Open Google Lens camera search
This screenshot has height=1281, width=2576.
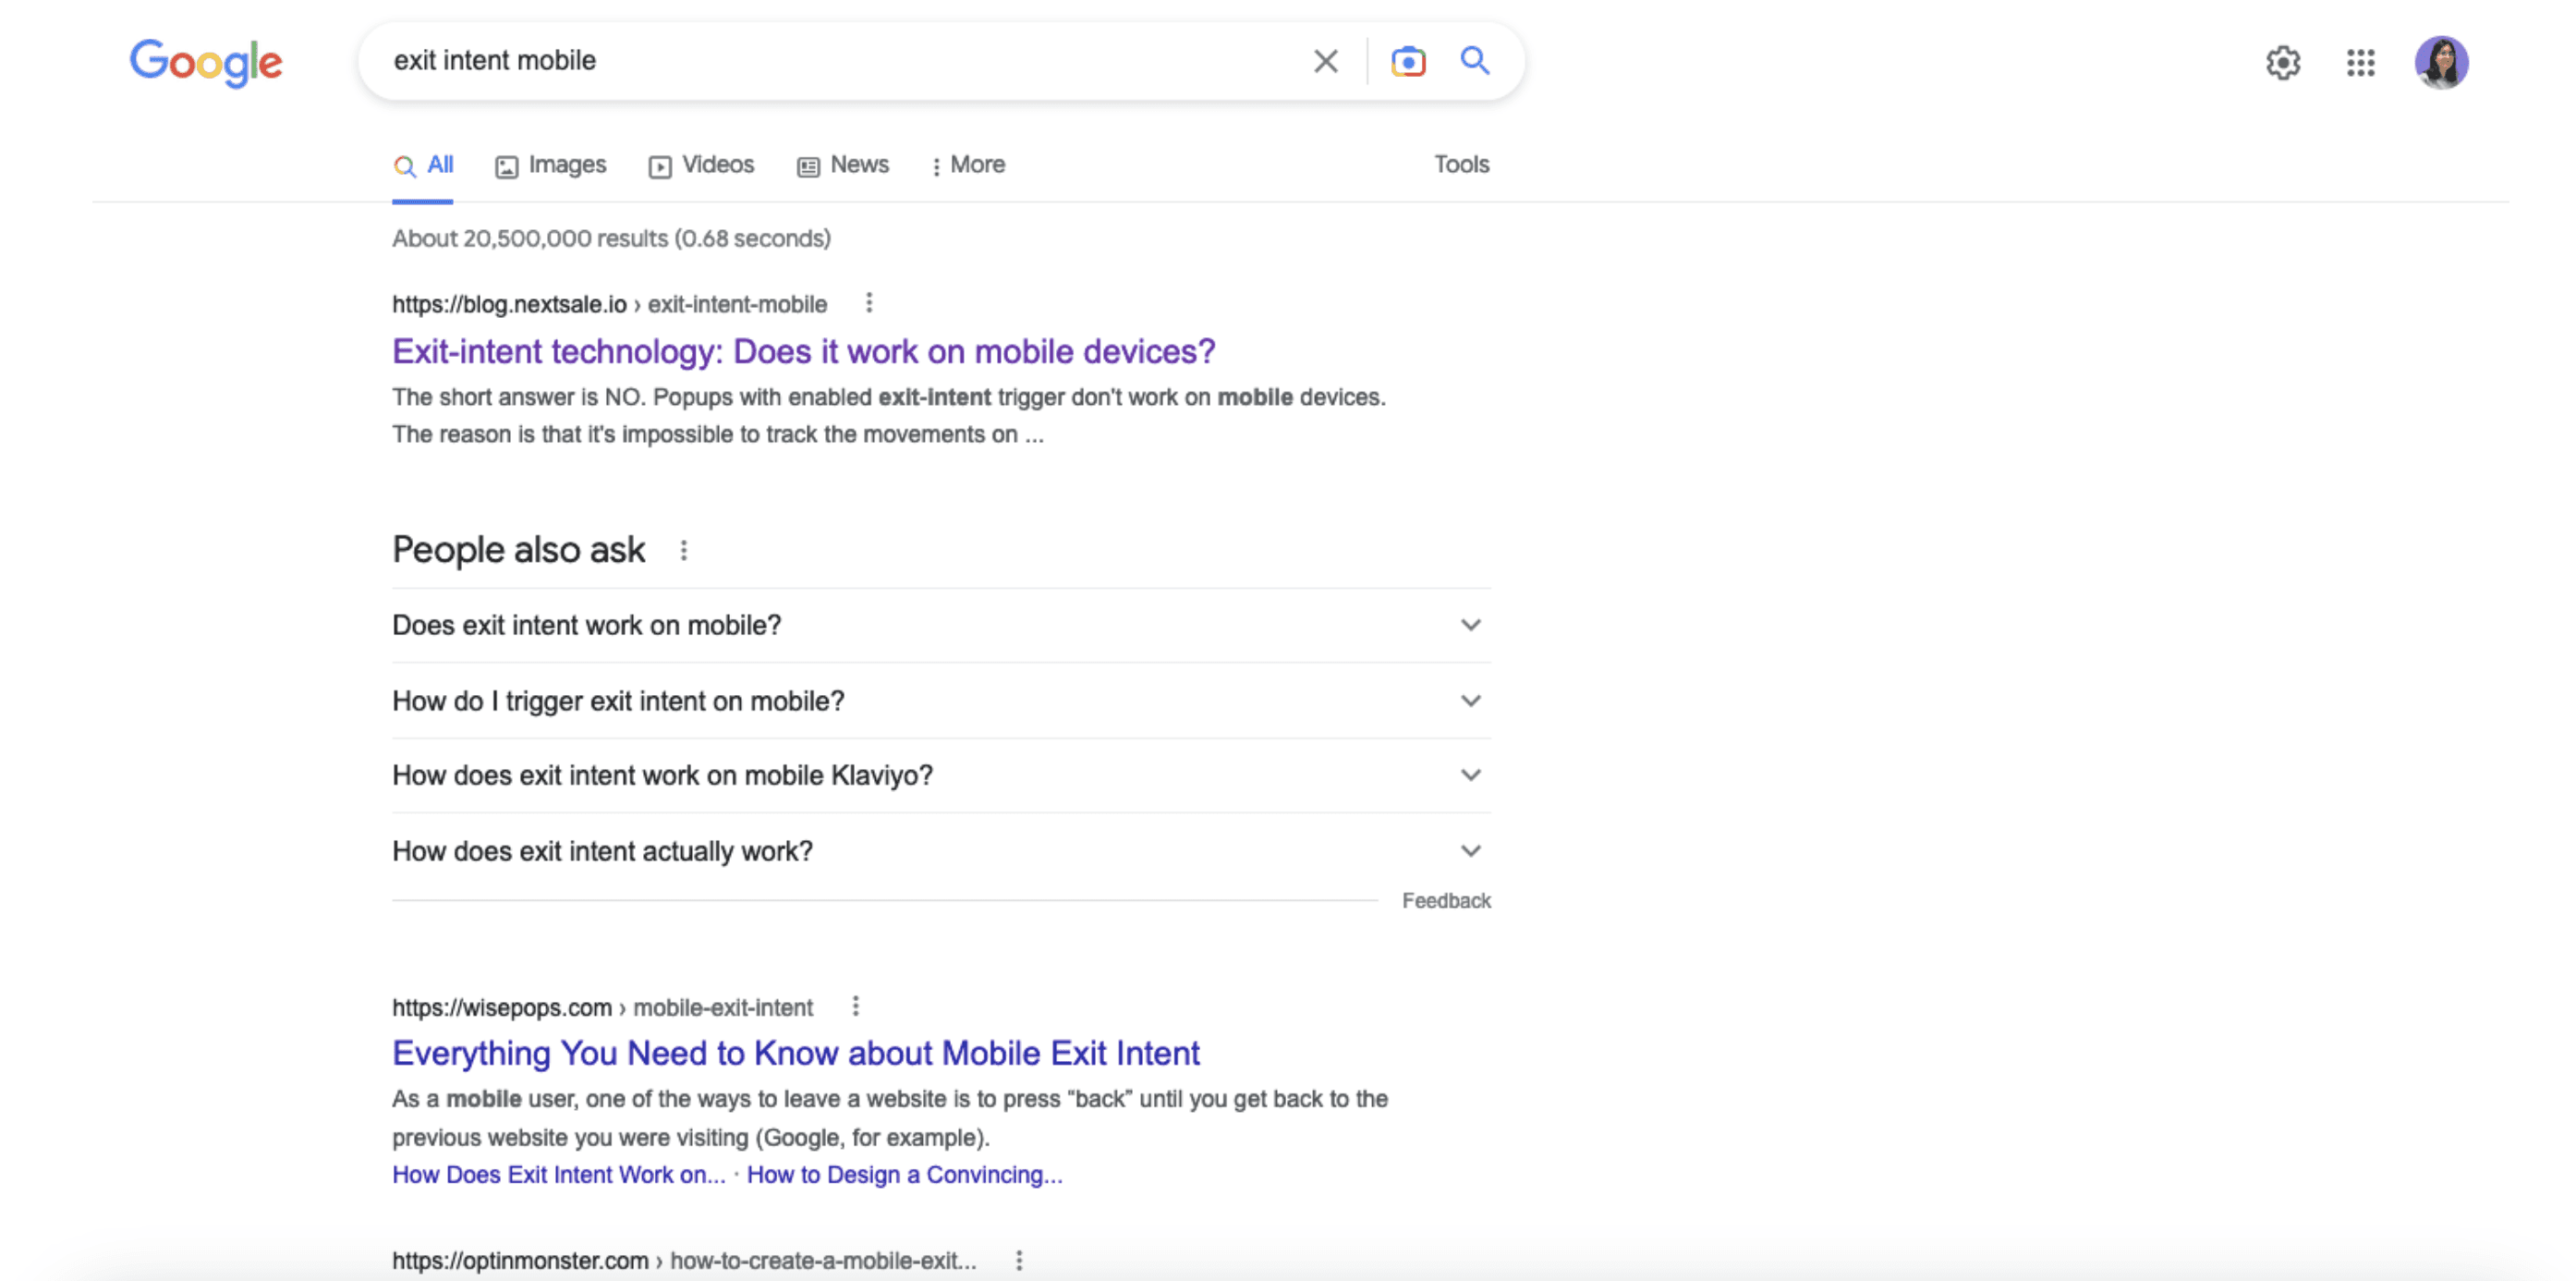(x=1407, y=61)
